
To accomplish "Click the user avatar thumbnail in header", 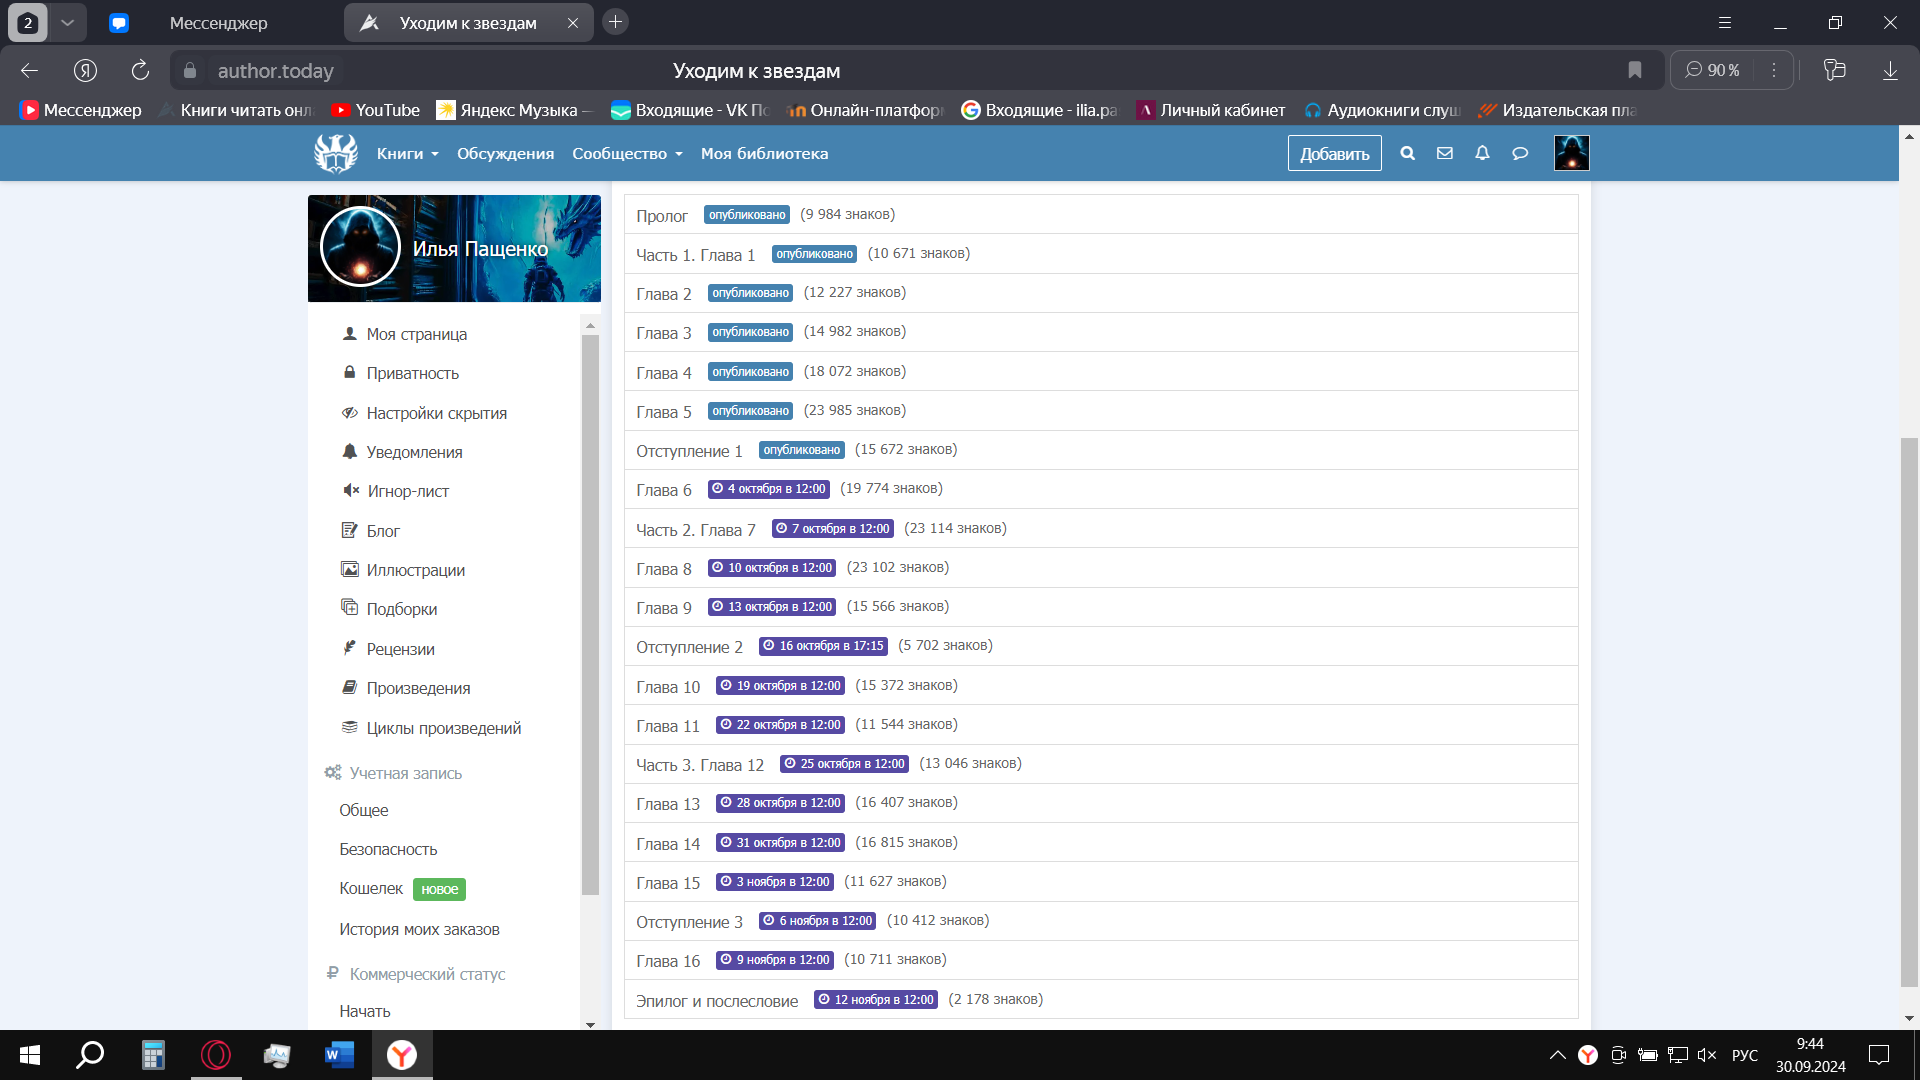I will (x=1571, y=153).
